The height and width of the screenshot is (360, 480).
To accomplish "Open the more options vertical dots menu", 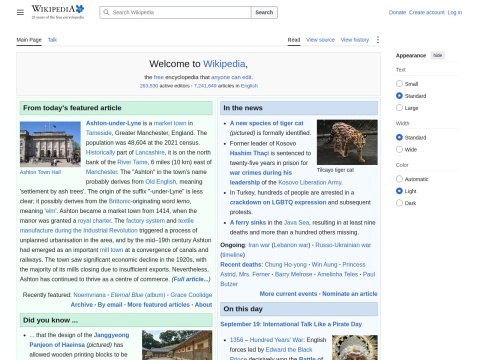I will (378, 40).
